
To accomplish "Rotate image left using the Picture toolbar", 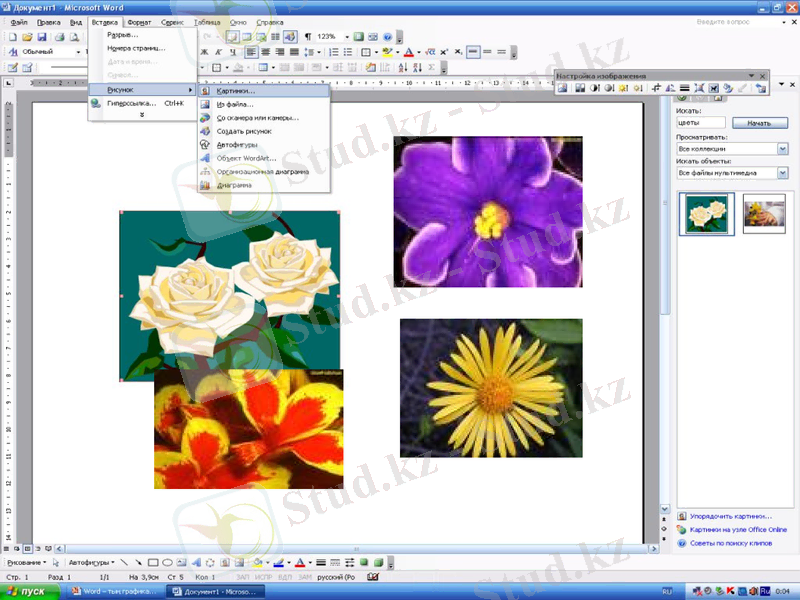I will [x=669, y=89].
